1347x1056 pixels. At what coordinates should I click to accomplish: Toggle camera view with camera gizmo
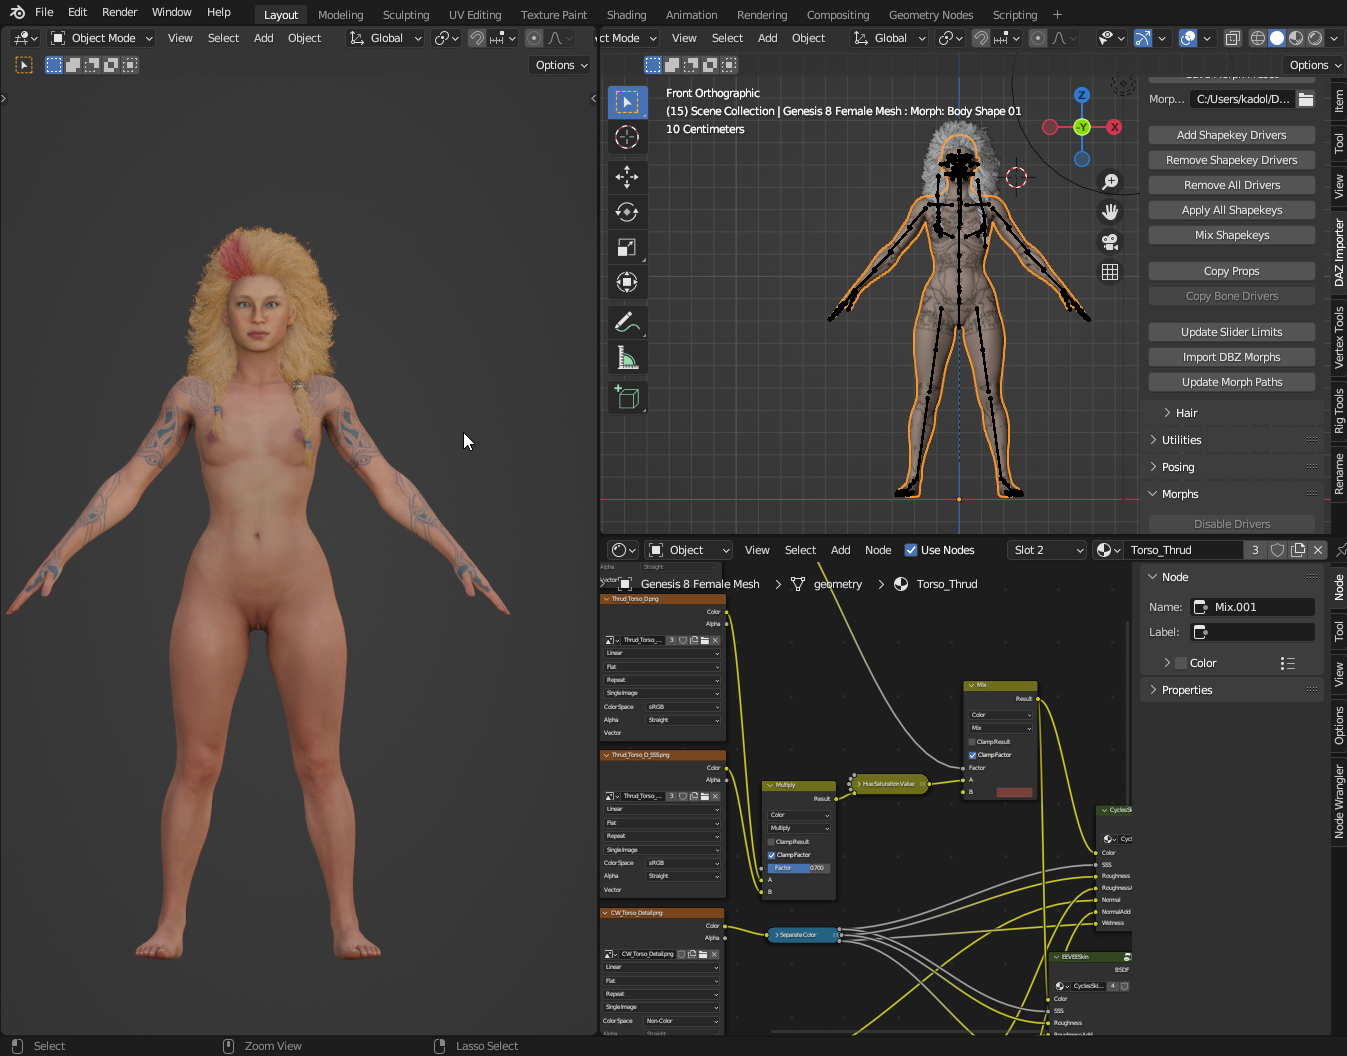[1110, 242]
